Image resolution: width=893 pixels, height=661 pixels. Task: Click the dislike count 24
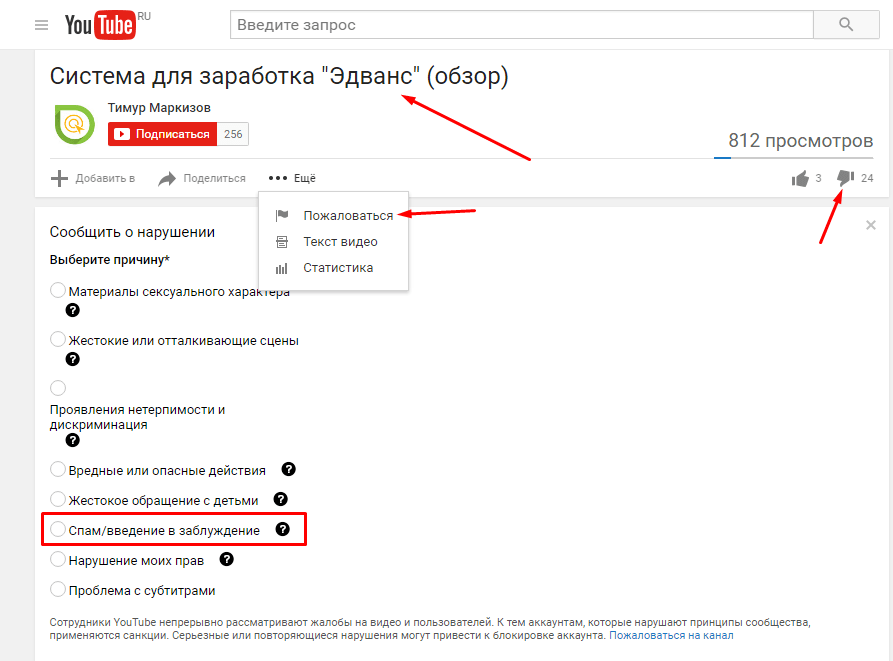(867, 178)
